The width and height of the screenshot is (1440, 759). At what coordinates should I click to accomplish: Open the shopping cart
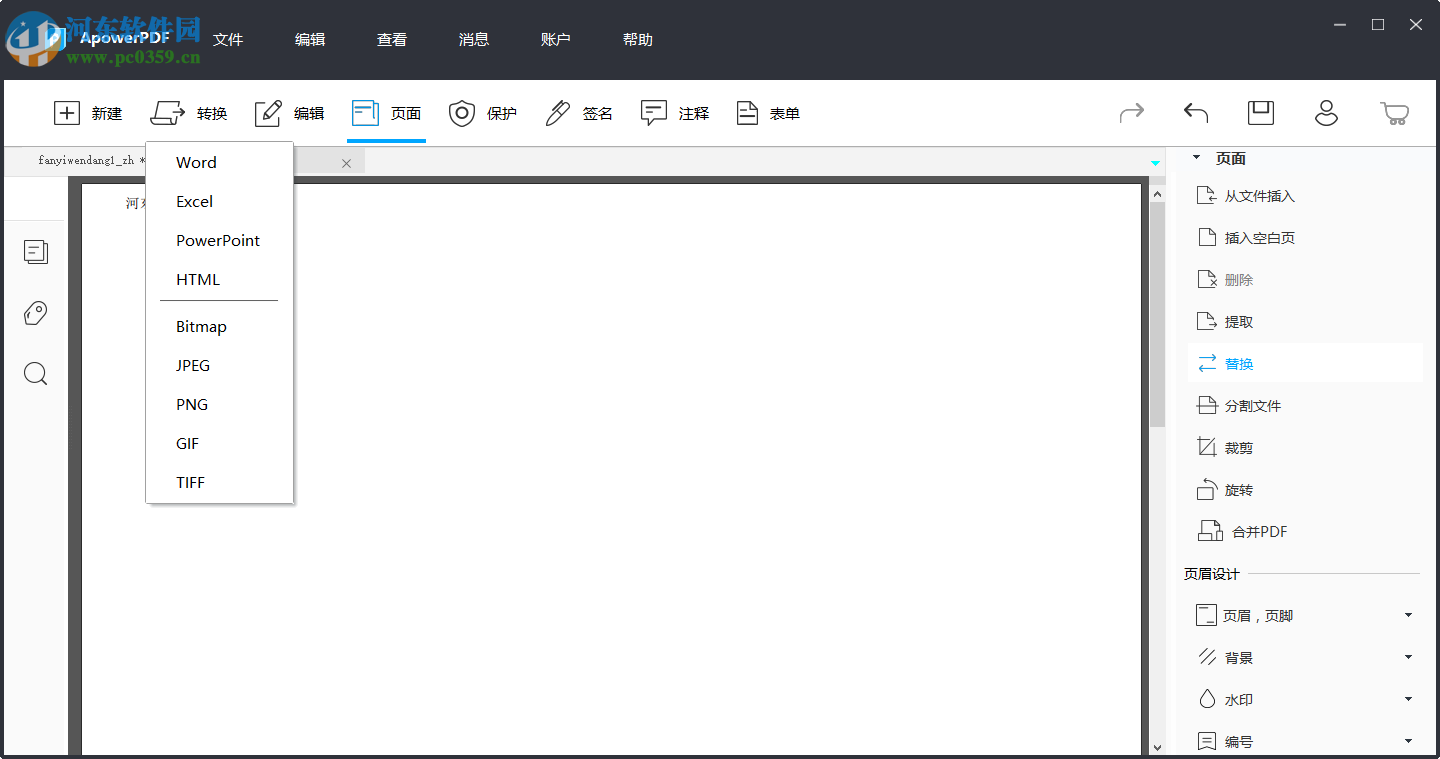(x=1396, y=113)
